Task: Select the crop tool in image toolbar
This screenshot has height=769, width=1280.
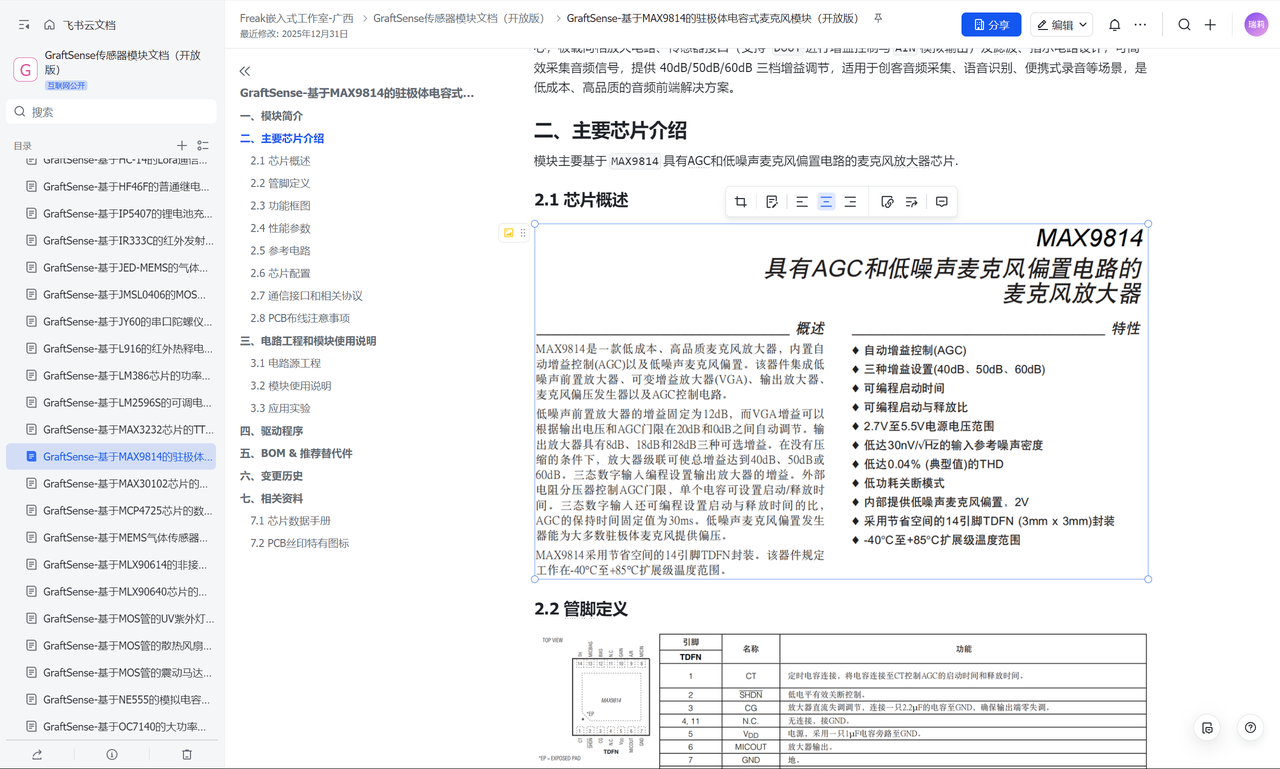Action: point(741,202)
